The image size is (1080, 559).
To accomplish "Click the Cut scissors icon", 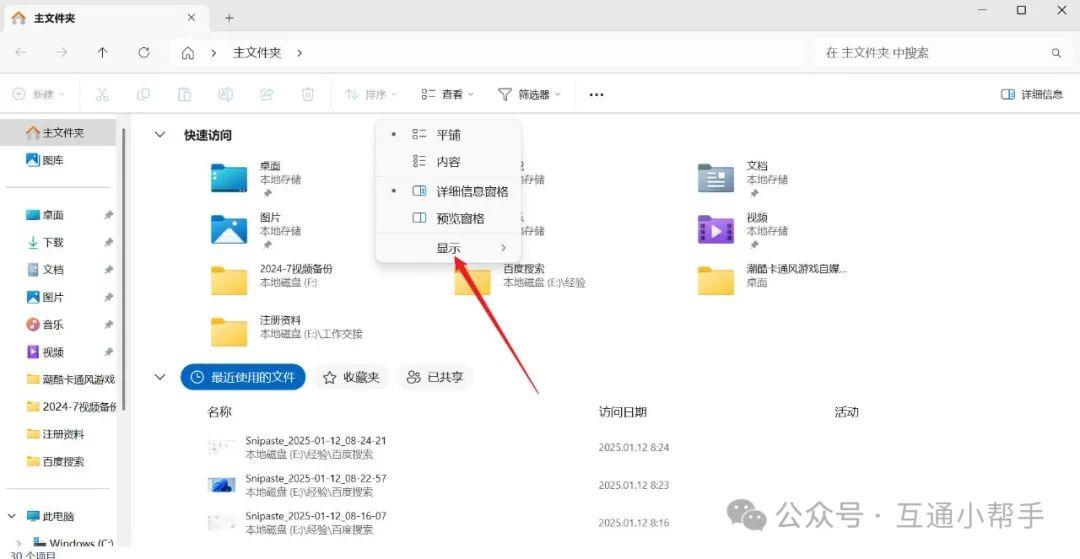I will [102, 94].
